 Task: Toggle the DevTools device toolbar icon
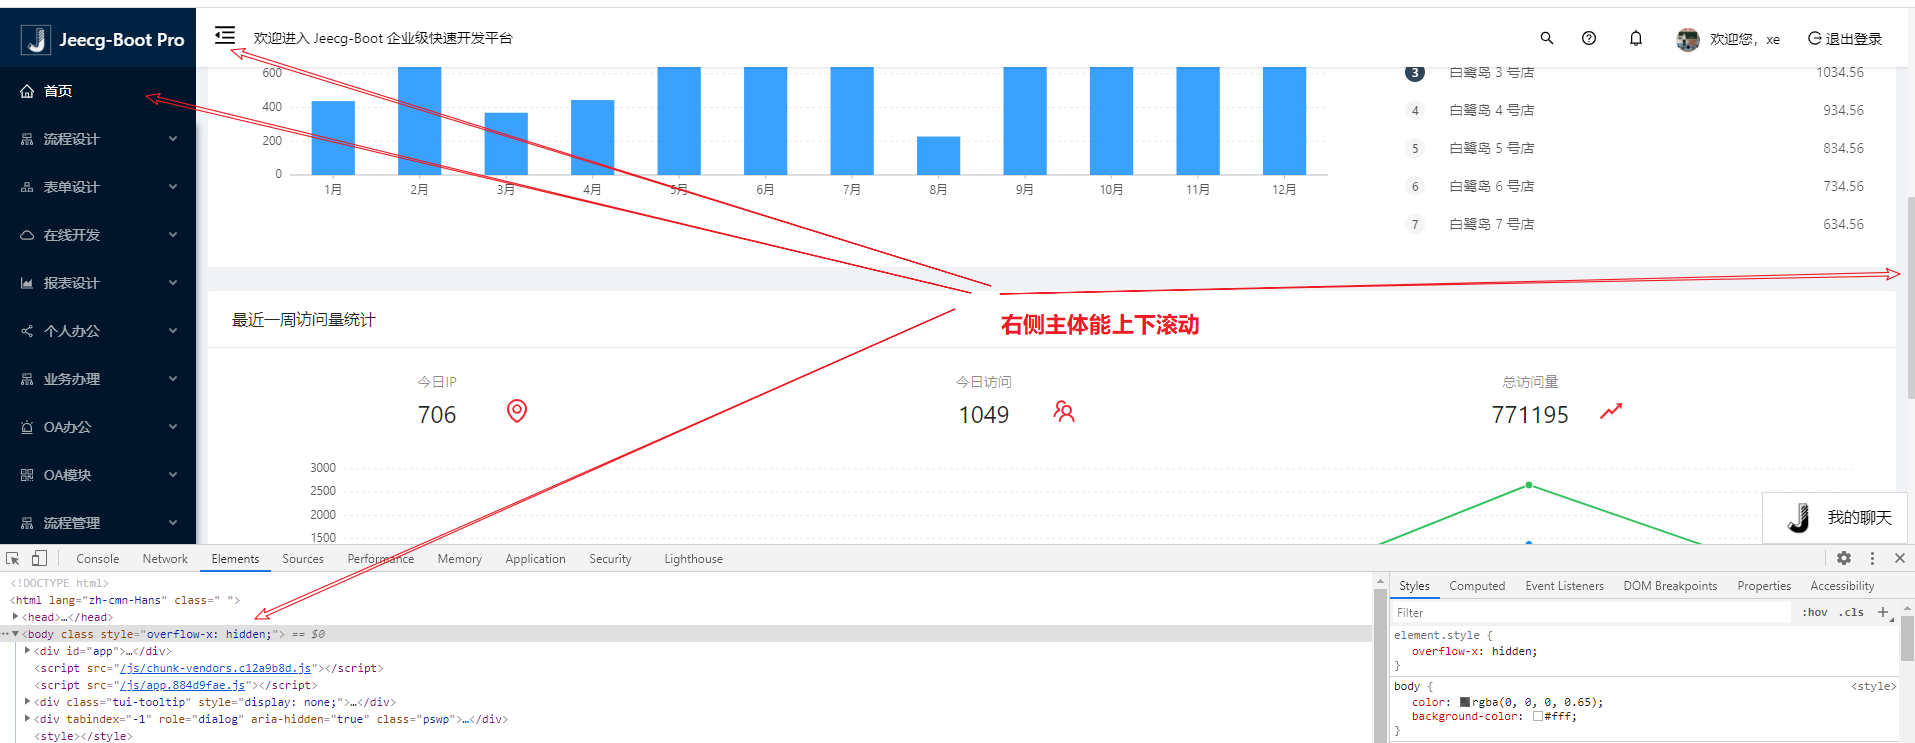point(39,558)
